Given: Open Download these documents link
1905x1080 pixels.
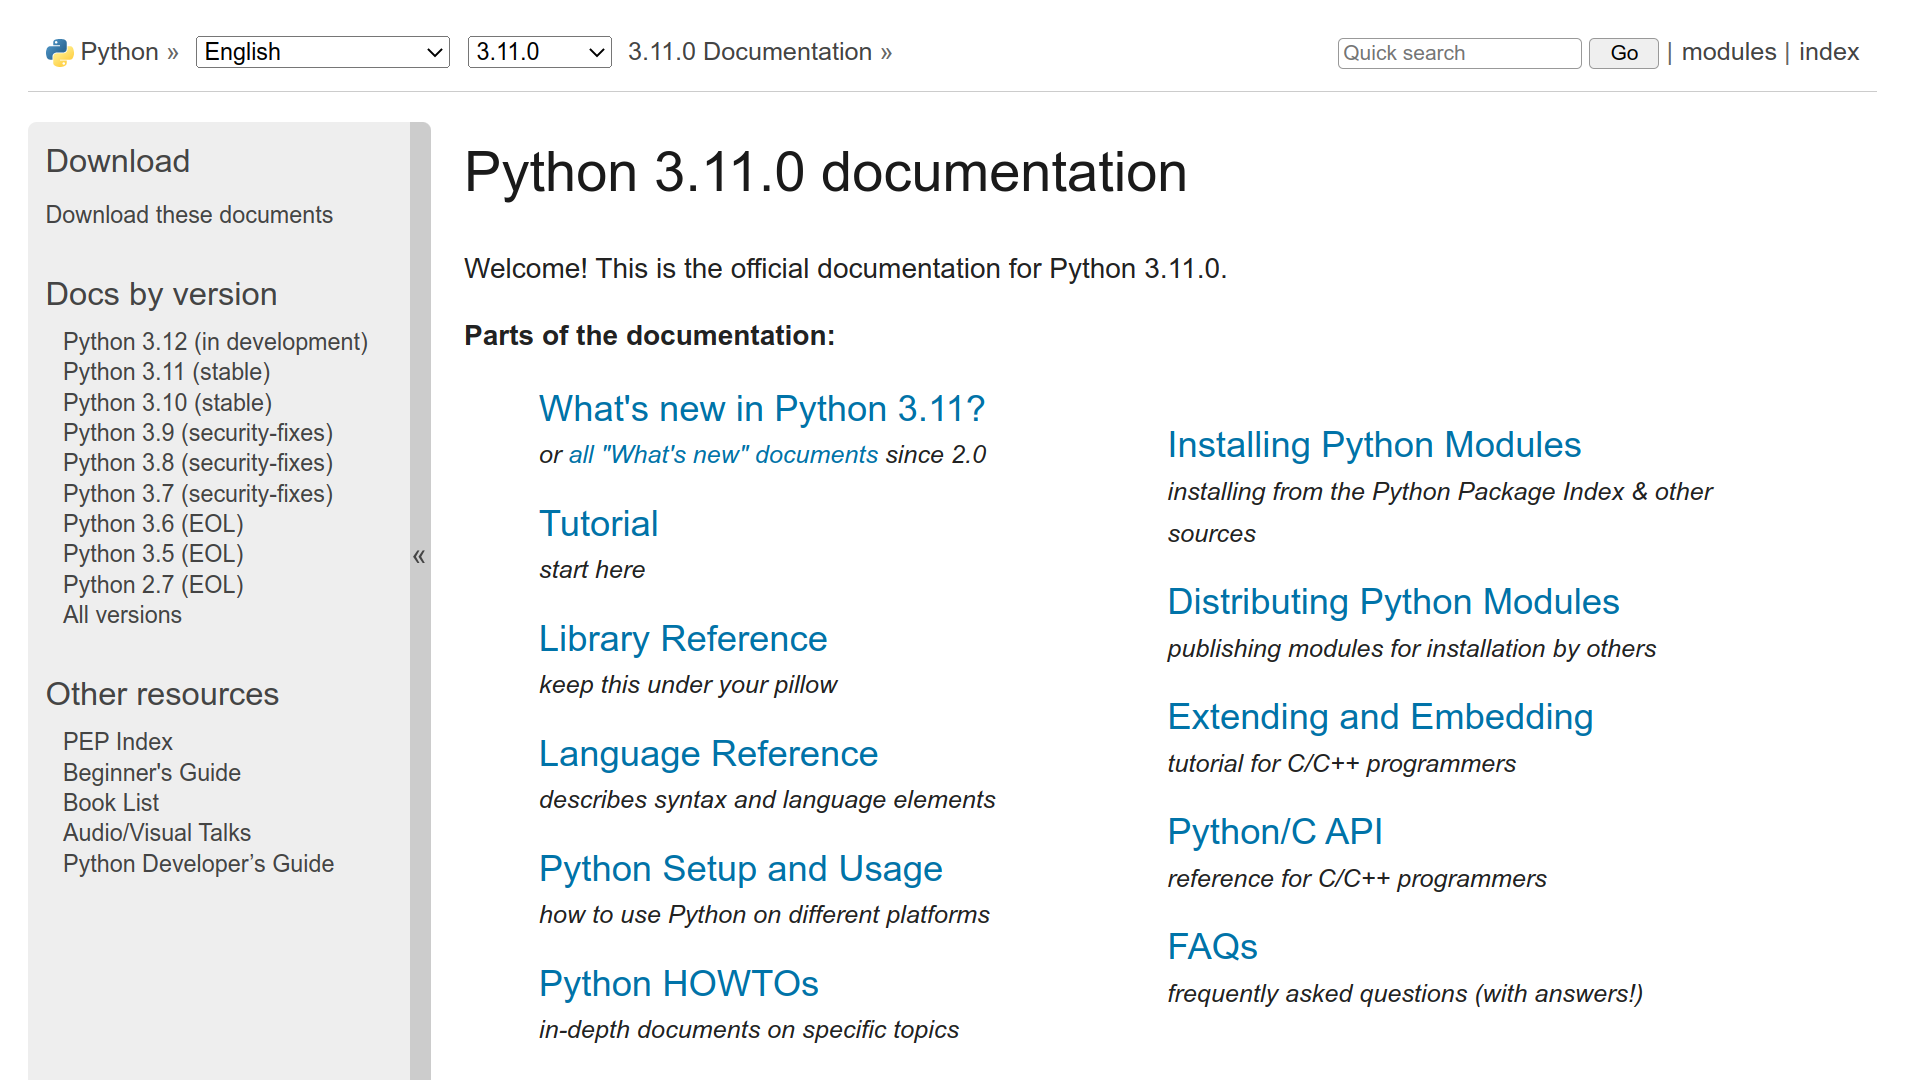Looking at the screenshot, I should coord(189,215).
